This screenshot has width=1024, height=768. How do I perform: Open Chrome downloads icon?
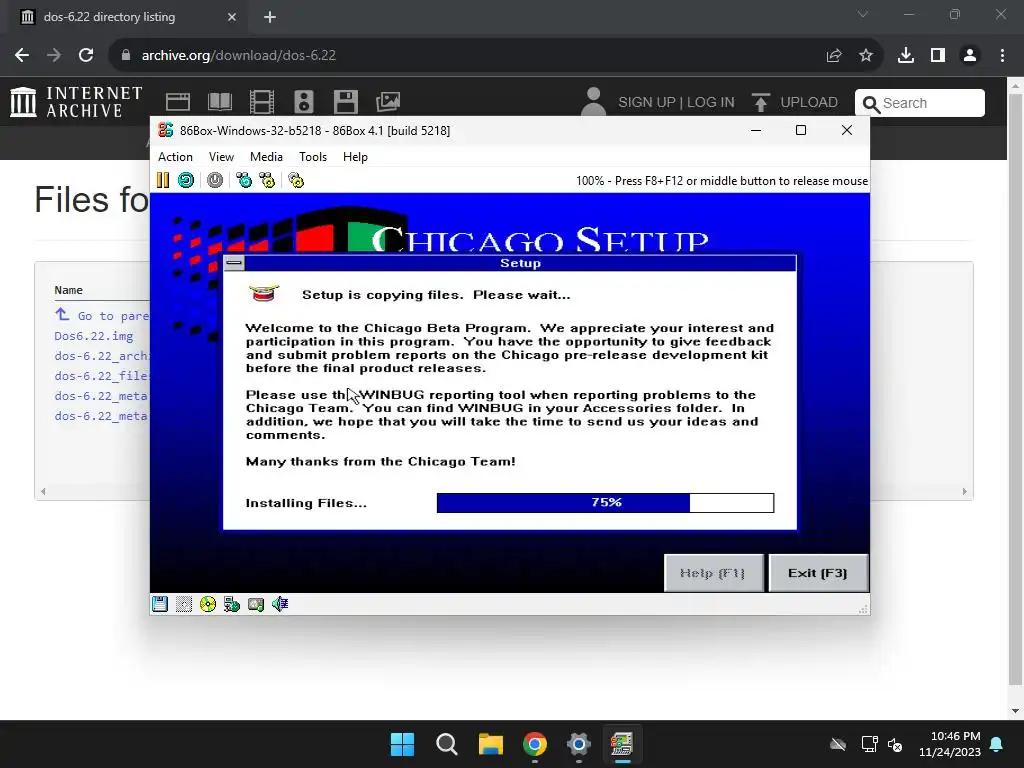(x=906, y=56)
